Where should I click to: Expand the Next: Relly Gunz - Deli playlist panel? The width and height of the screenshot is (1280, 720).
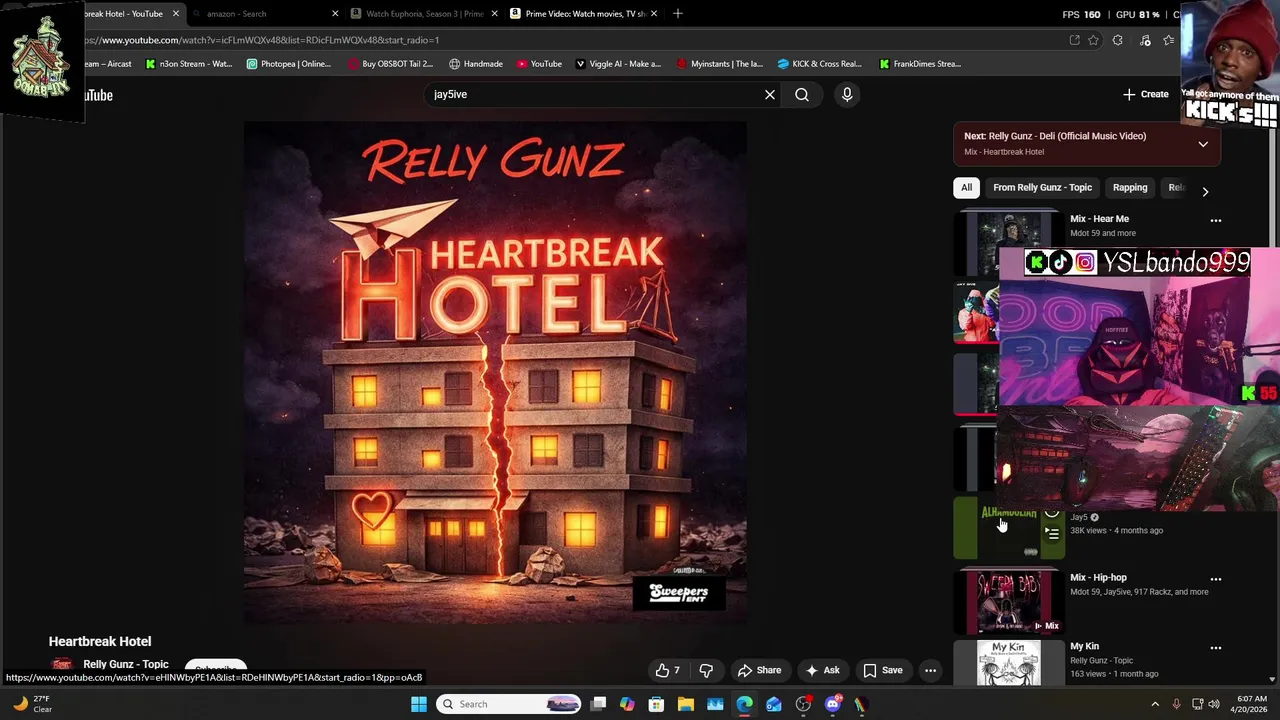1203,144
